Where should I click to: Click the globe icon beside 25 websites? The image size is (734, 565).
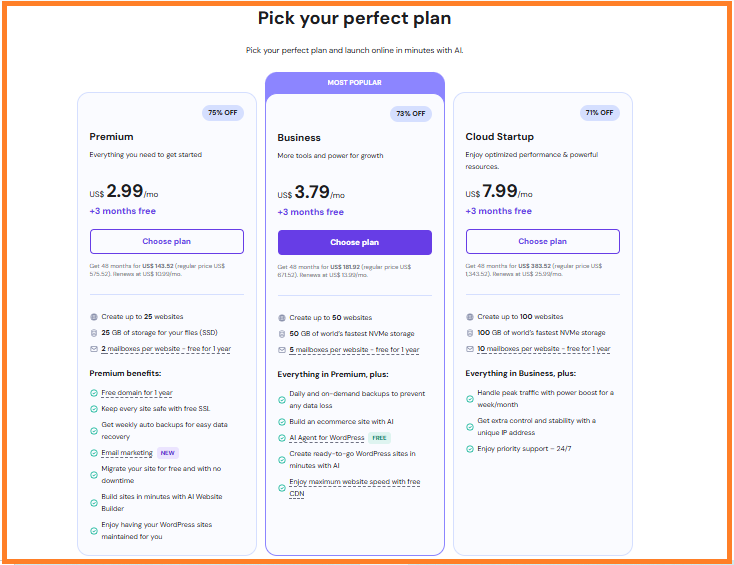click(94, 317)
